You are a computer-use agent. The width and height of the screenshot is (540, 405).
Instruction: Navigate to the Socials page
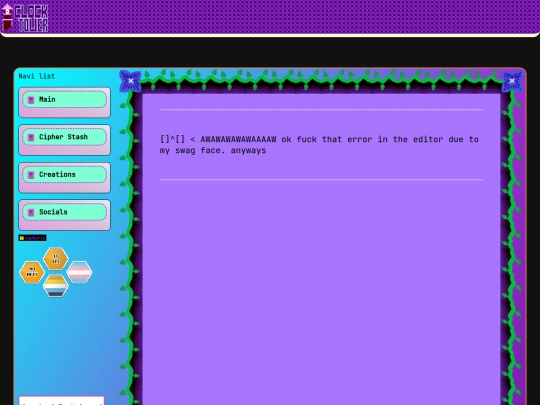click(x=64, y=212)
